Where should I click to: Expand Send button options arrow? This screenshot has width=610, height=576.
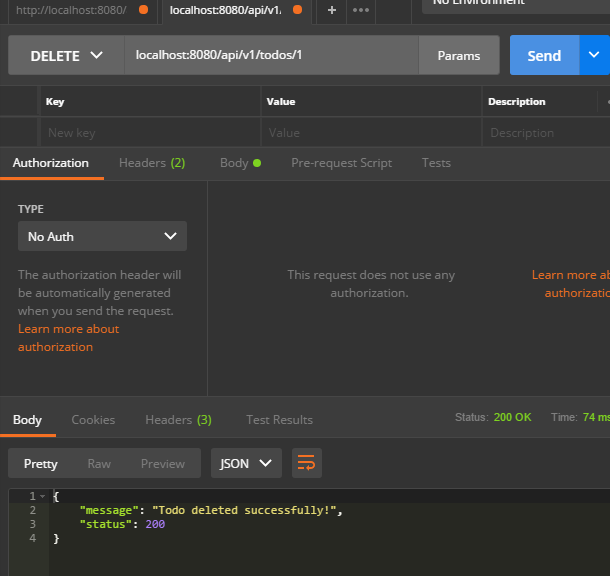594,55
